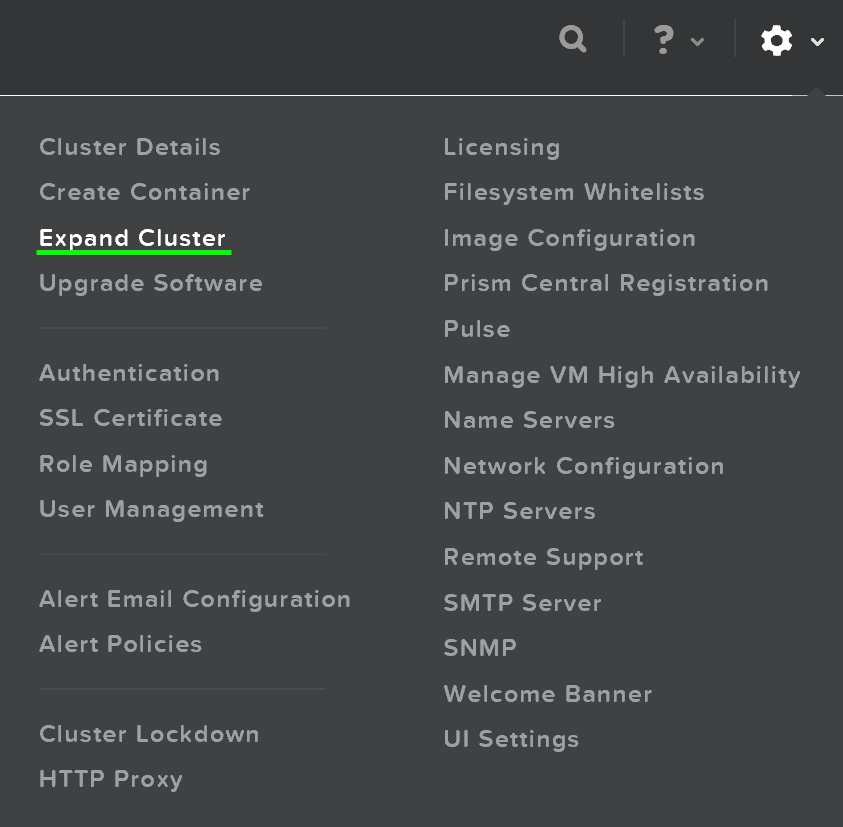Open the Authentication settings

[x=129, y=373]
